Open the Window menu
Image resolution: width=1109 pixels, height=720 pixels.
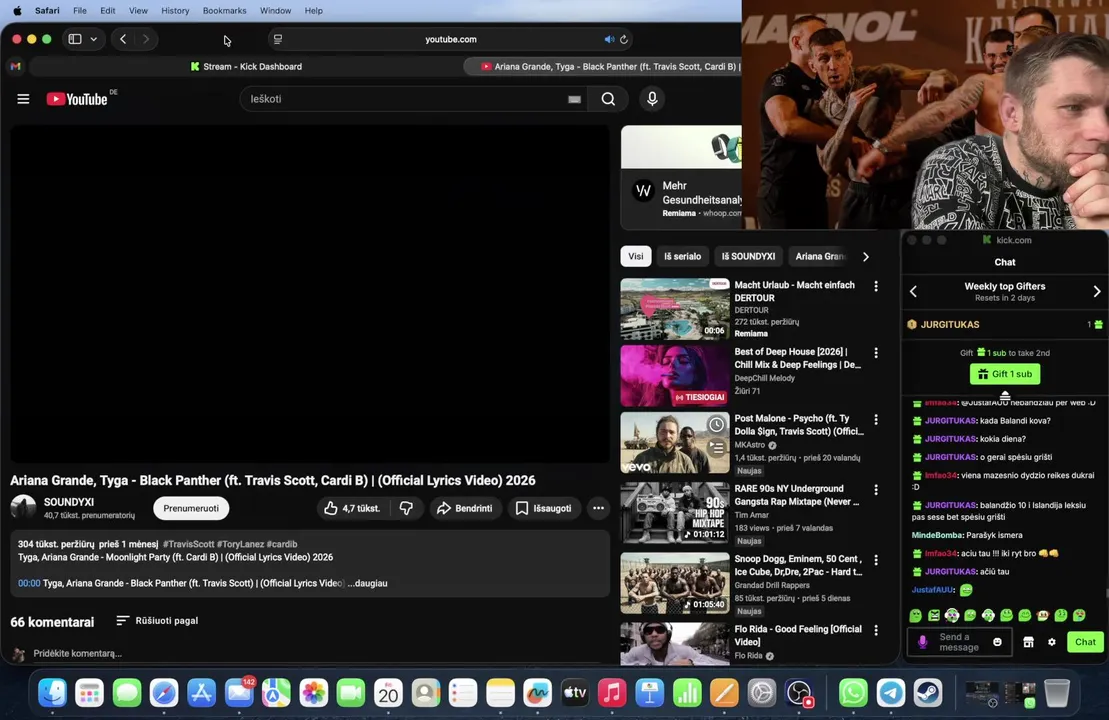pos(275,11)
